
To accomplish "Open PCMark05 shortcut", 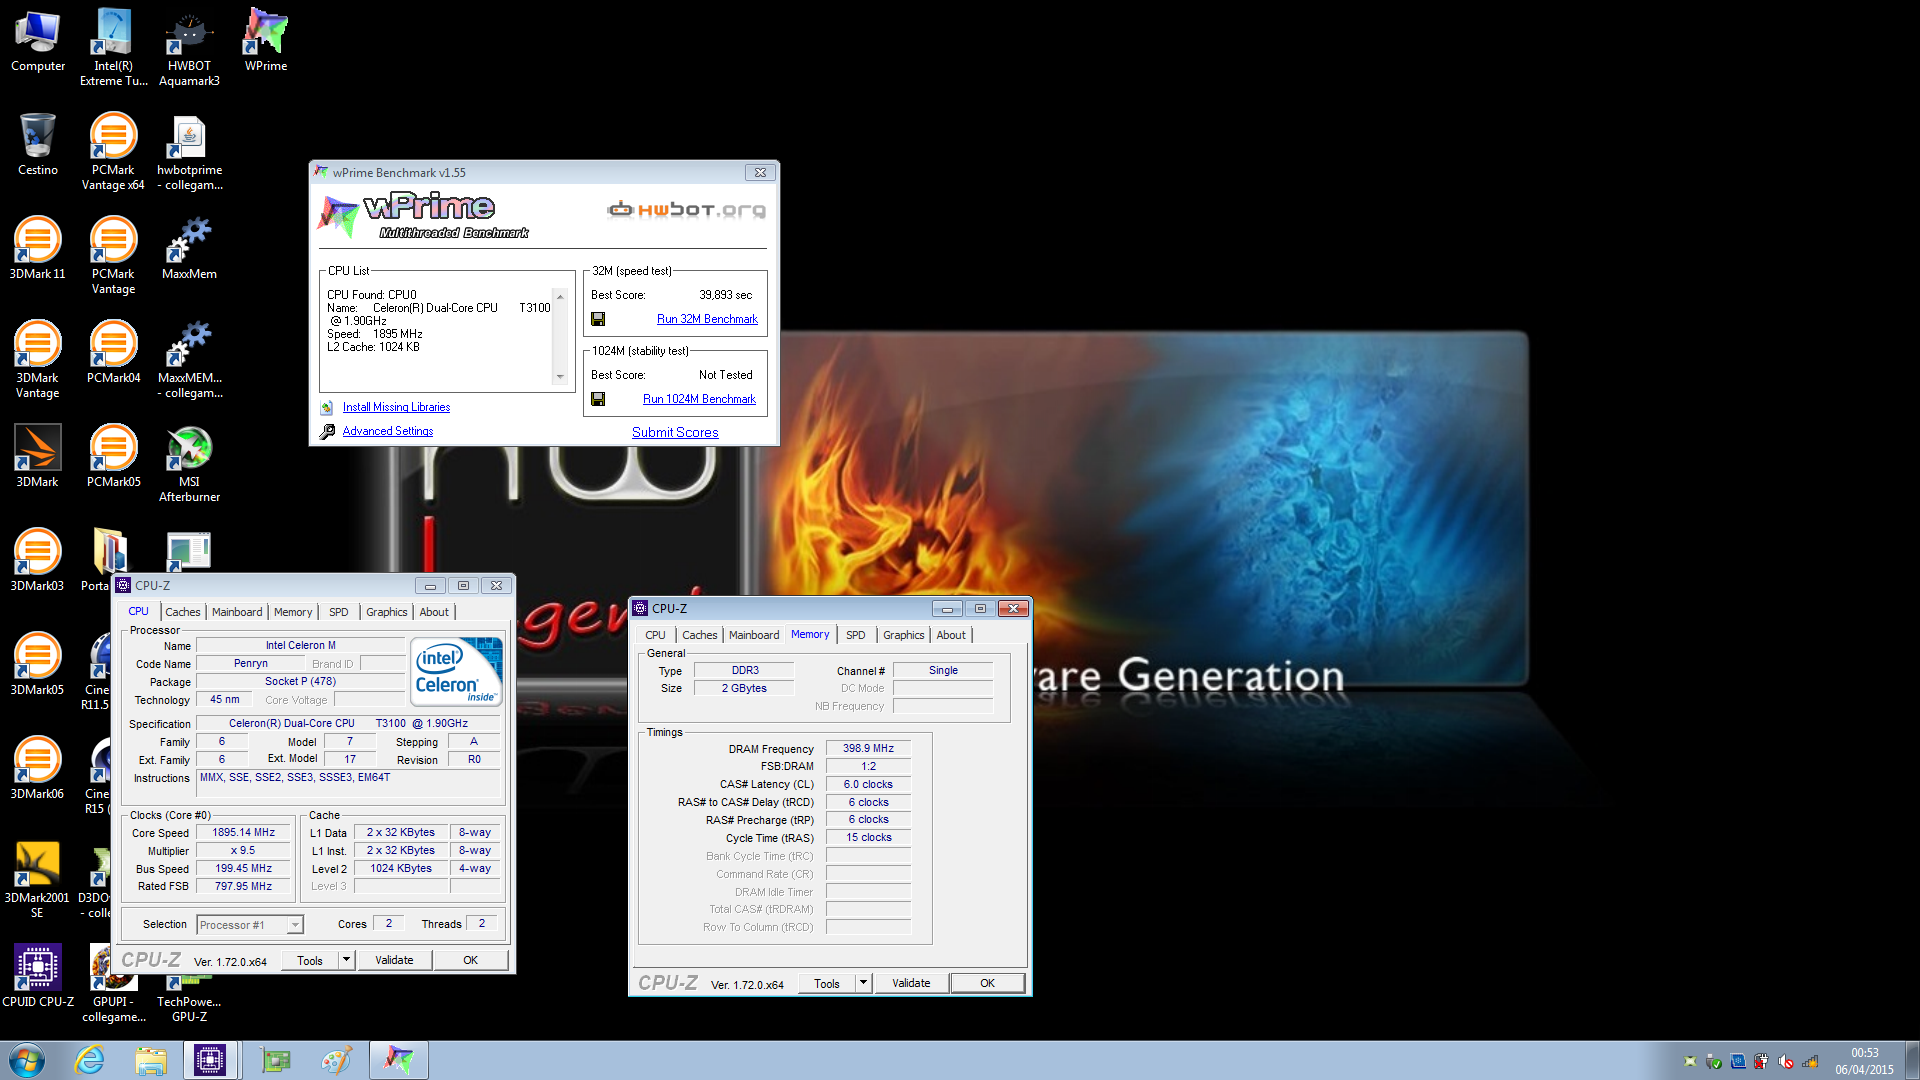I will 113,457.
